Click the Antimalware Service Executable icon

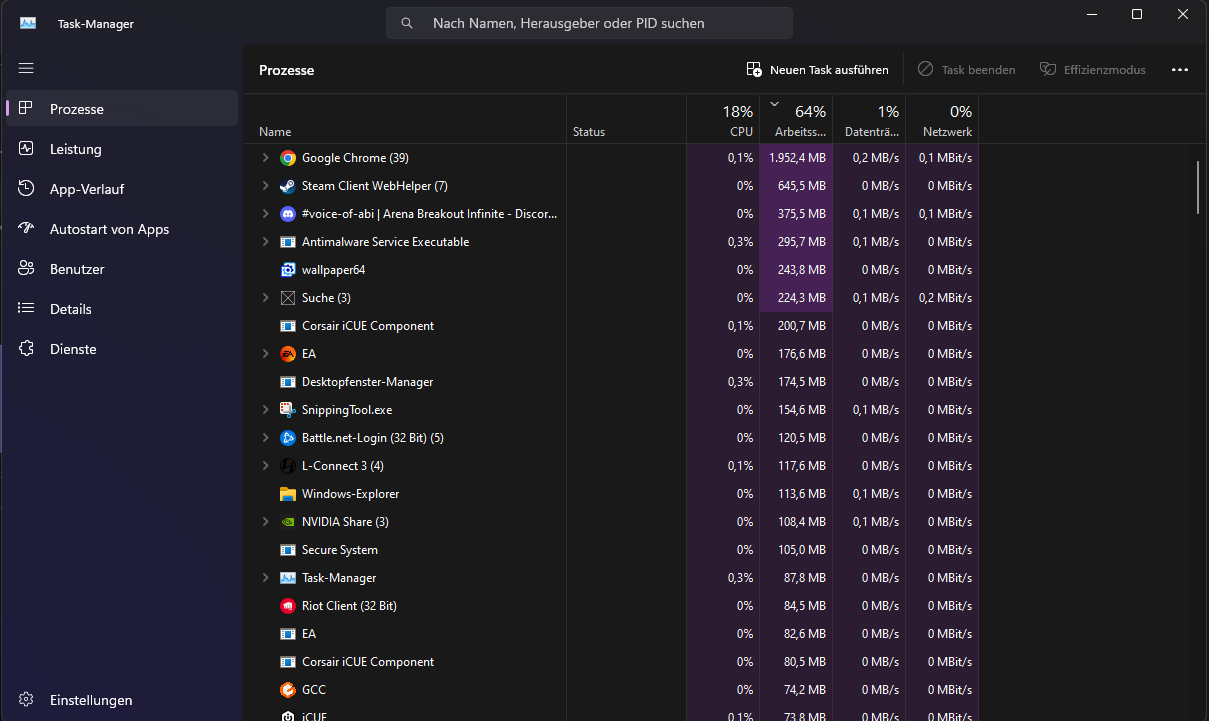pyautogui.click(x=288, y=242)
